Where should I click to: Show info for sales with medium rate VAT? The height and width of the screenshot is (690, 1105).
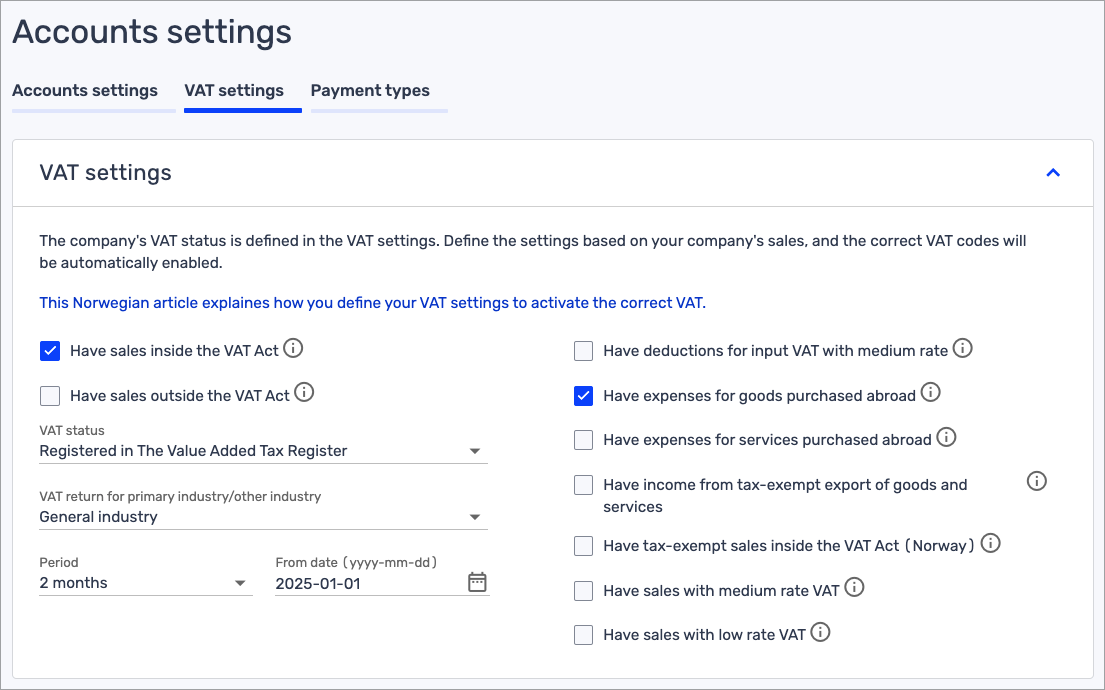pyautogui.click(x=854, y=588)
